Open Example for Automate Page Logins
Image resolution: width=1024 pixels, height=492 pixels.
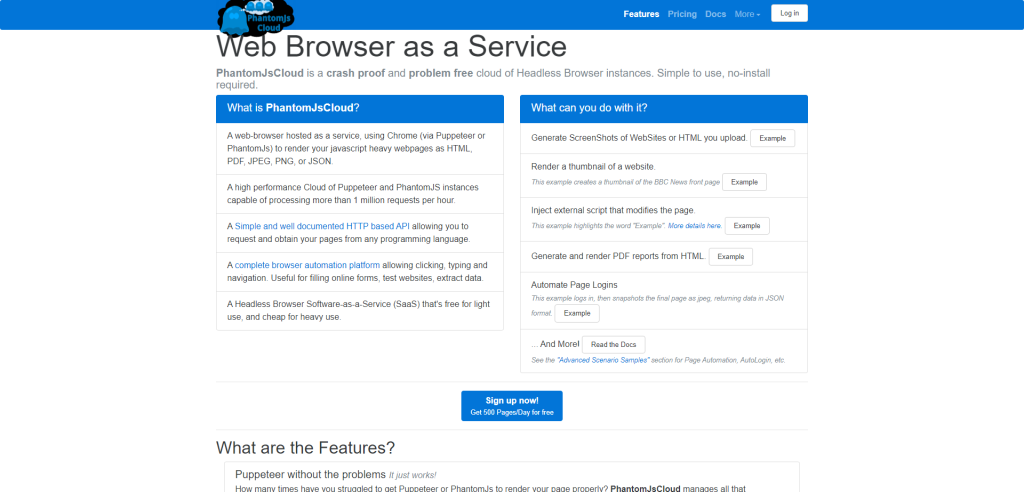tap(577, 314)
